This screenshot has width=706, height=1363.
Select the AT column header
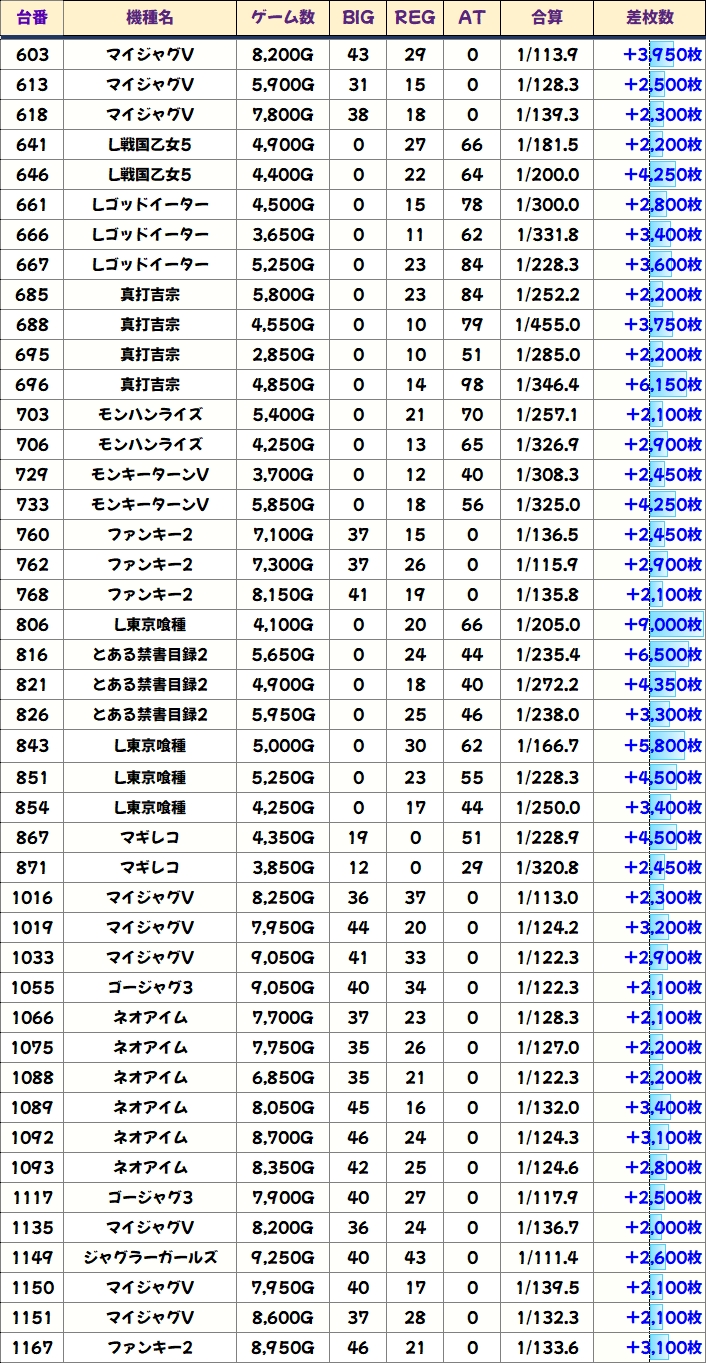pyautogui.click(x=472, y=18)
